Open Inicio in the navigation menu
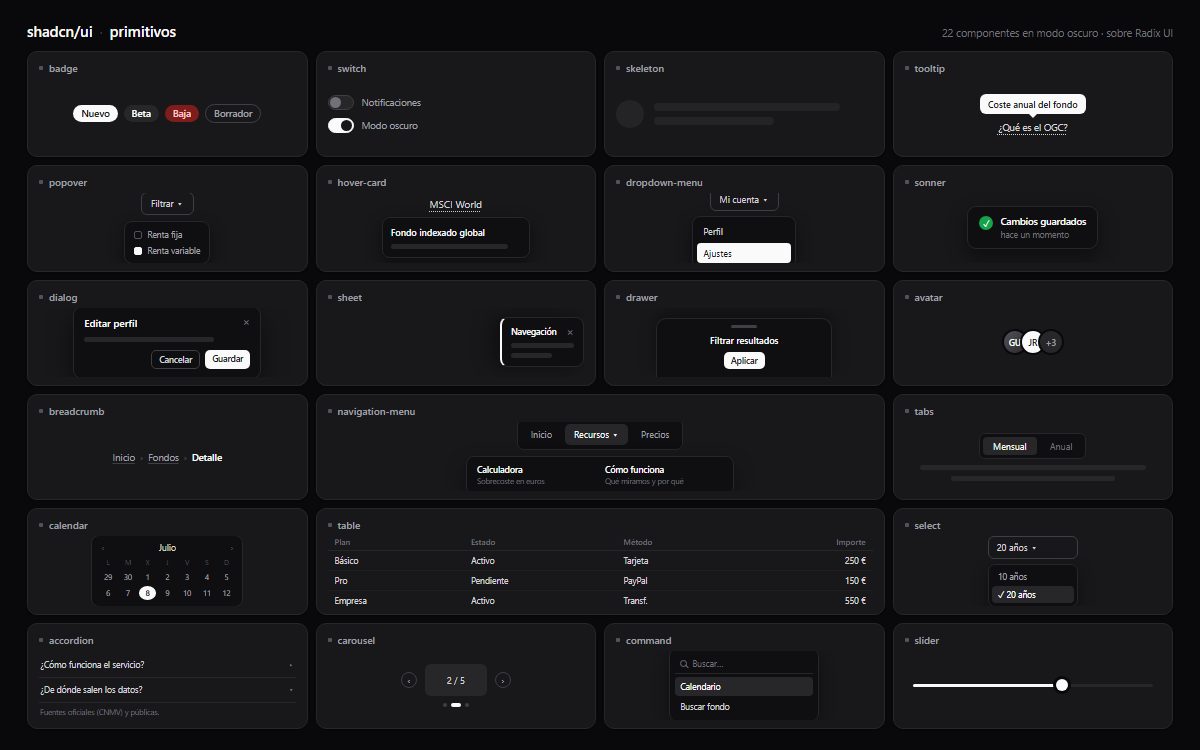Screen dimensions: 1200x750 pos(541,435)
